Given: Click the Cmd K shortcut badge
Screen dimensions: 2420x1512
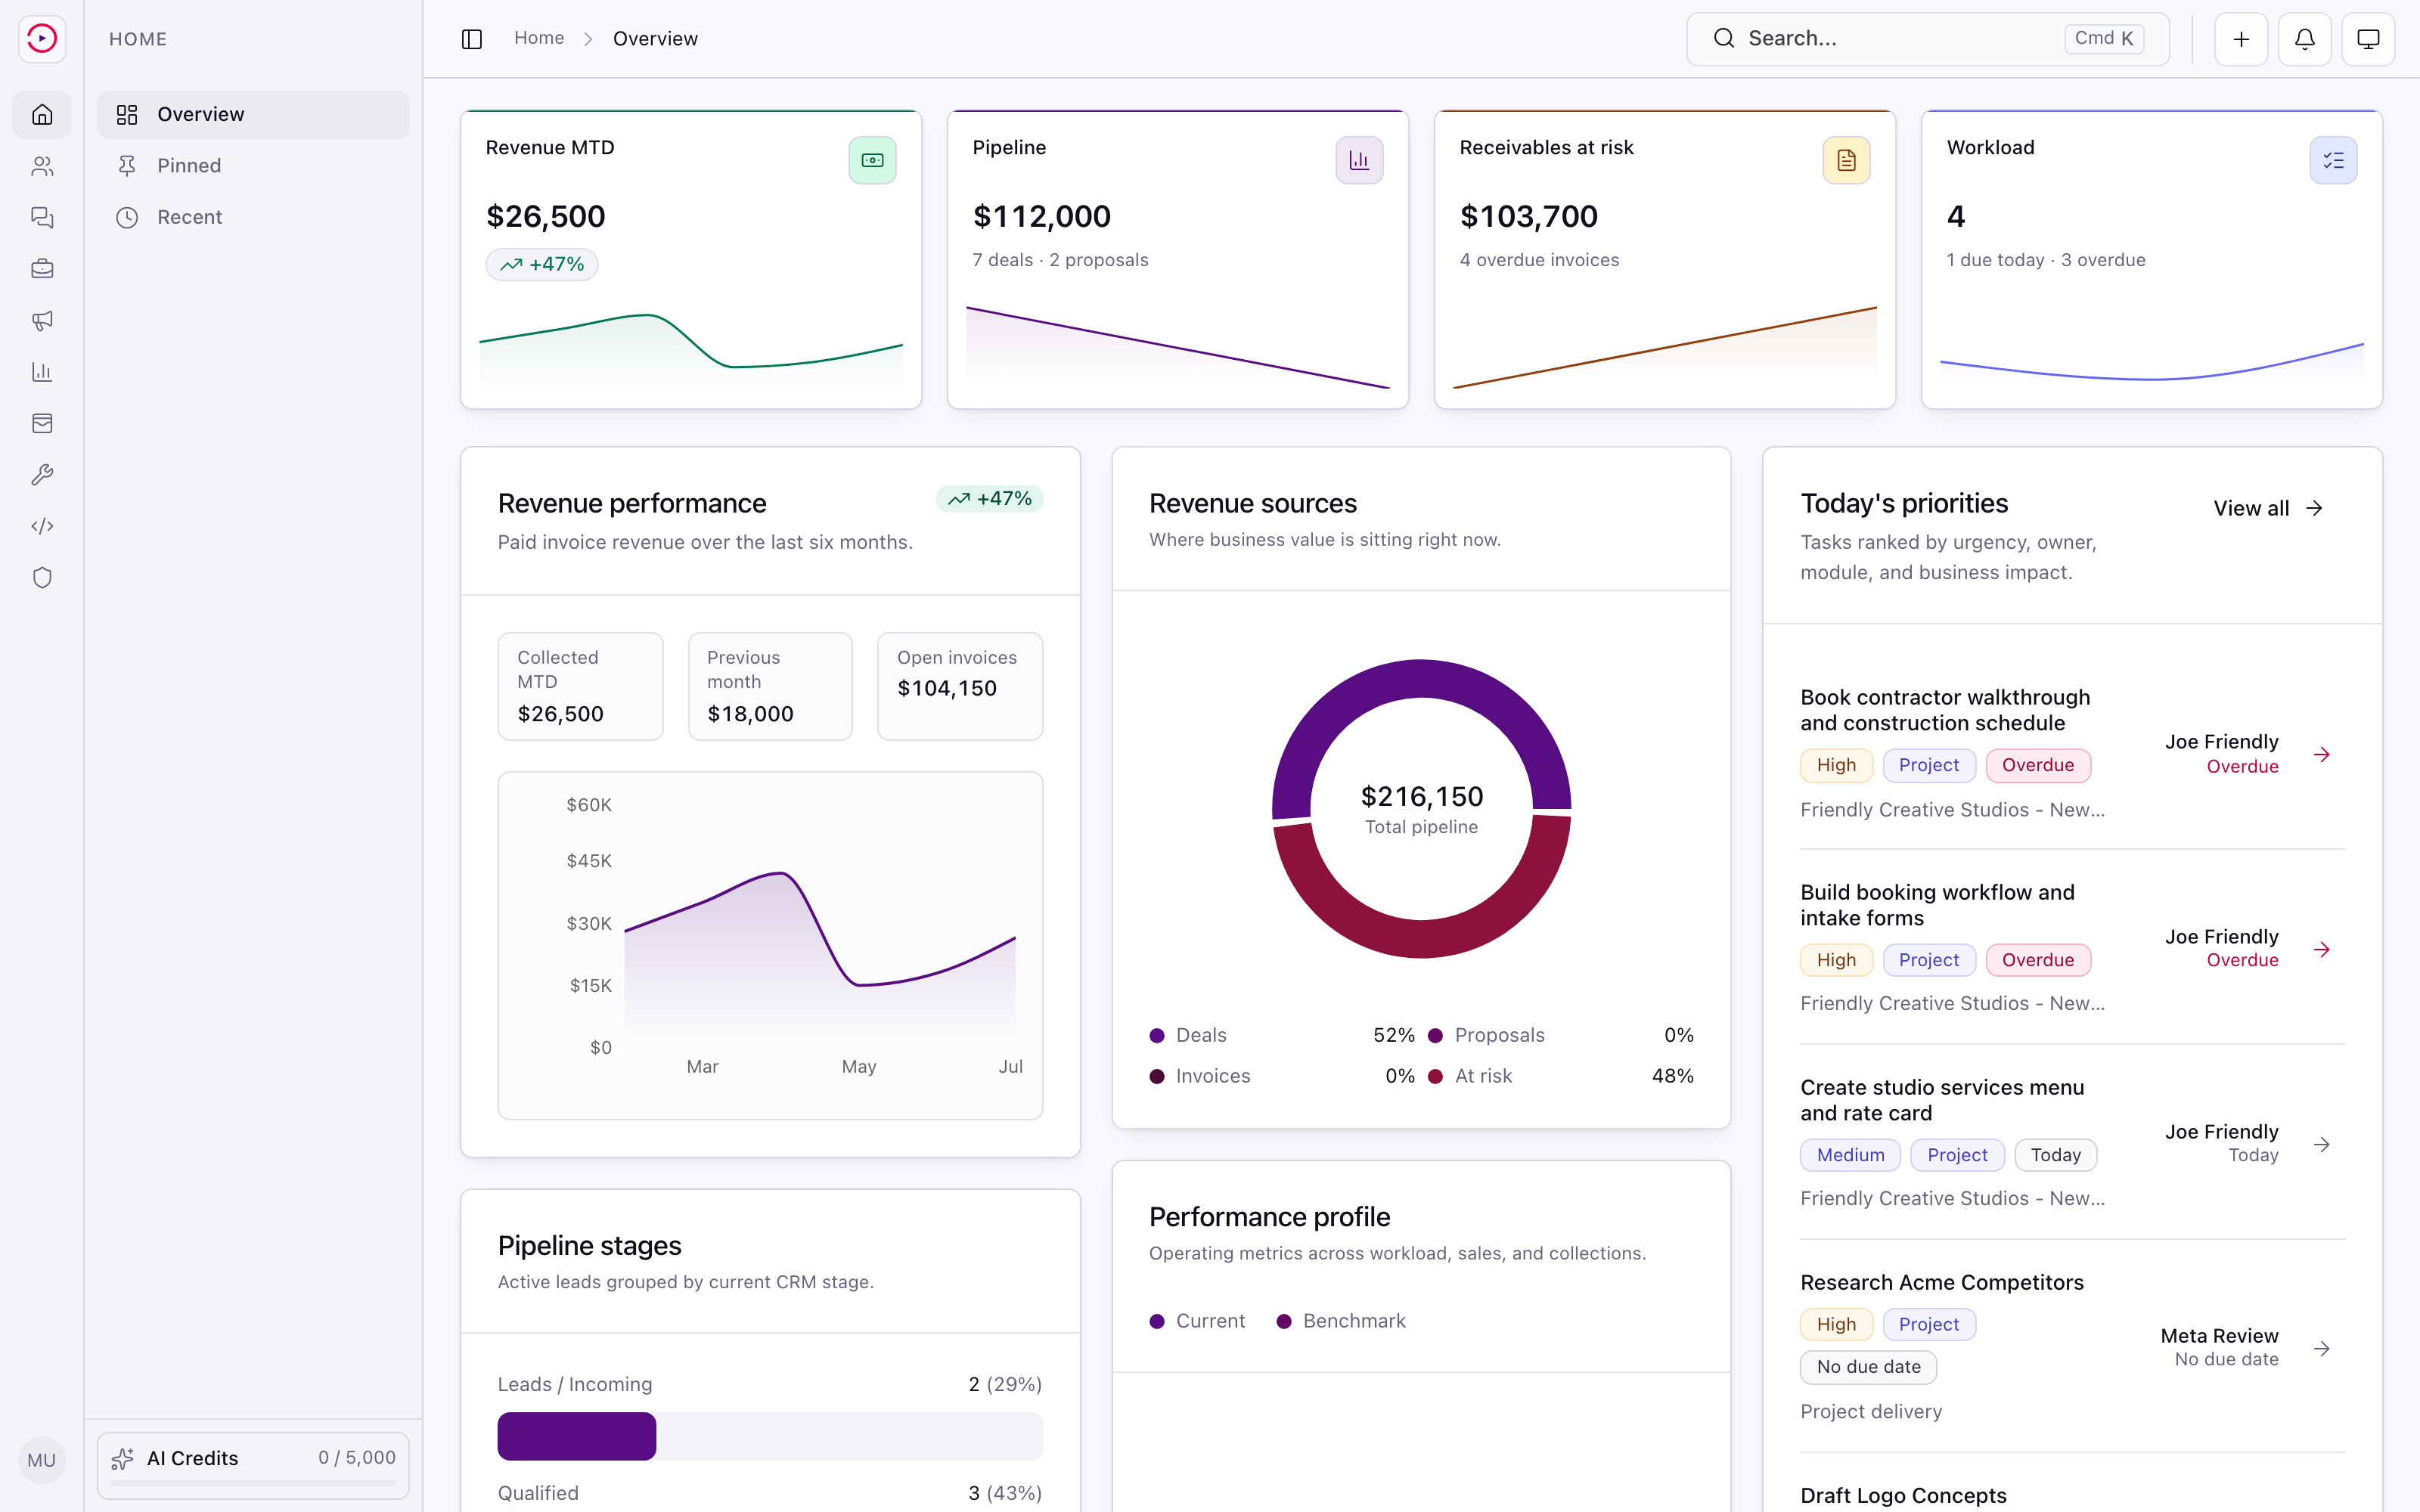Looking at the screenshot, I should 2104,38.
